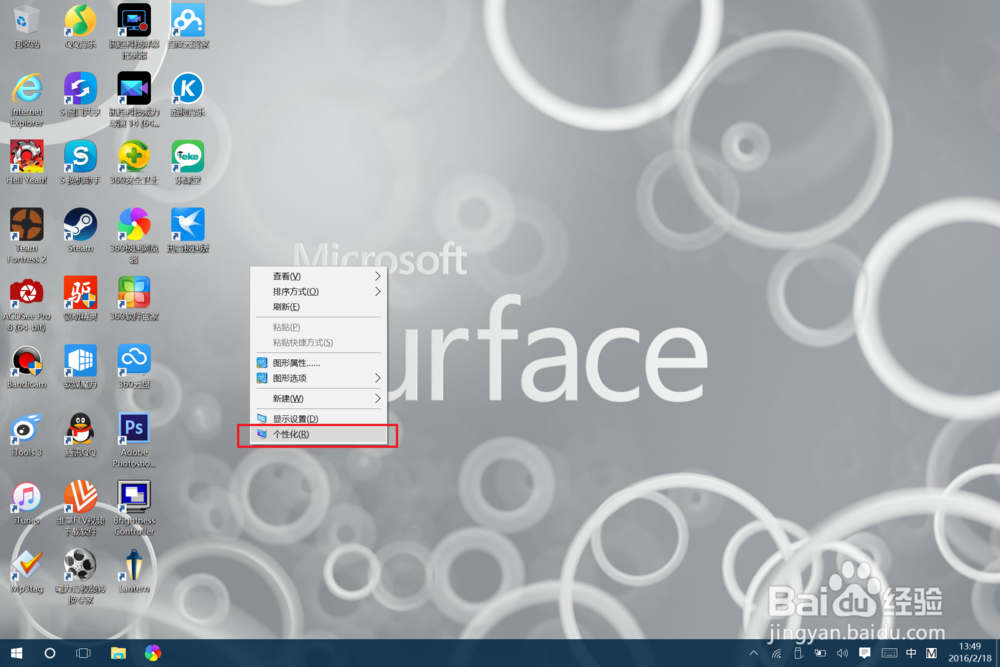The width and height of the screenshot is (1000, 667).
Task: Click the M input method indicator
Action: pos(932,653)
